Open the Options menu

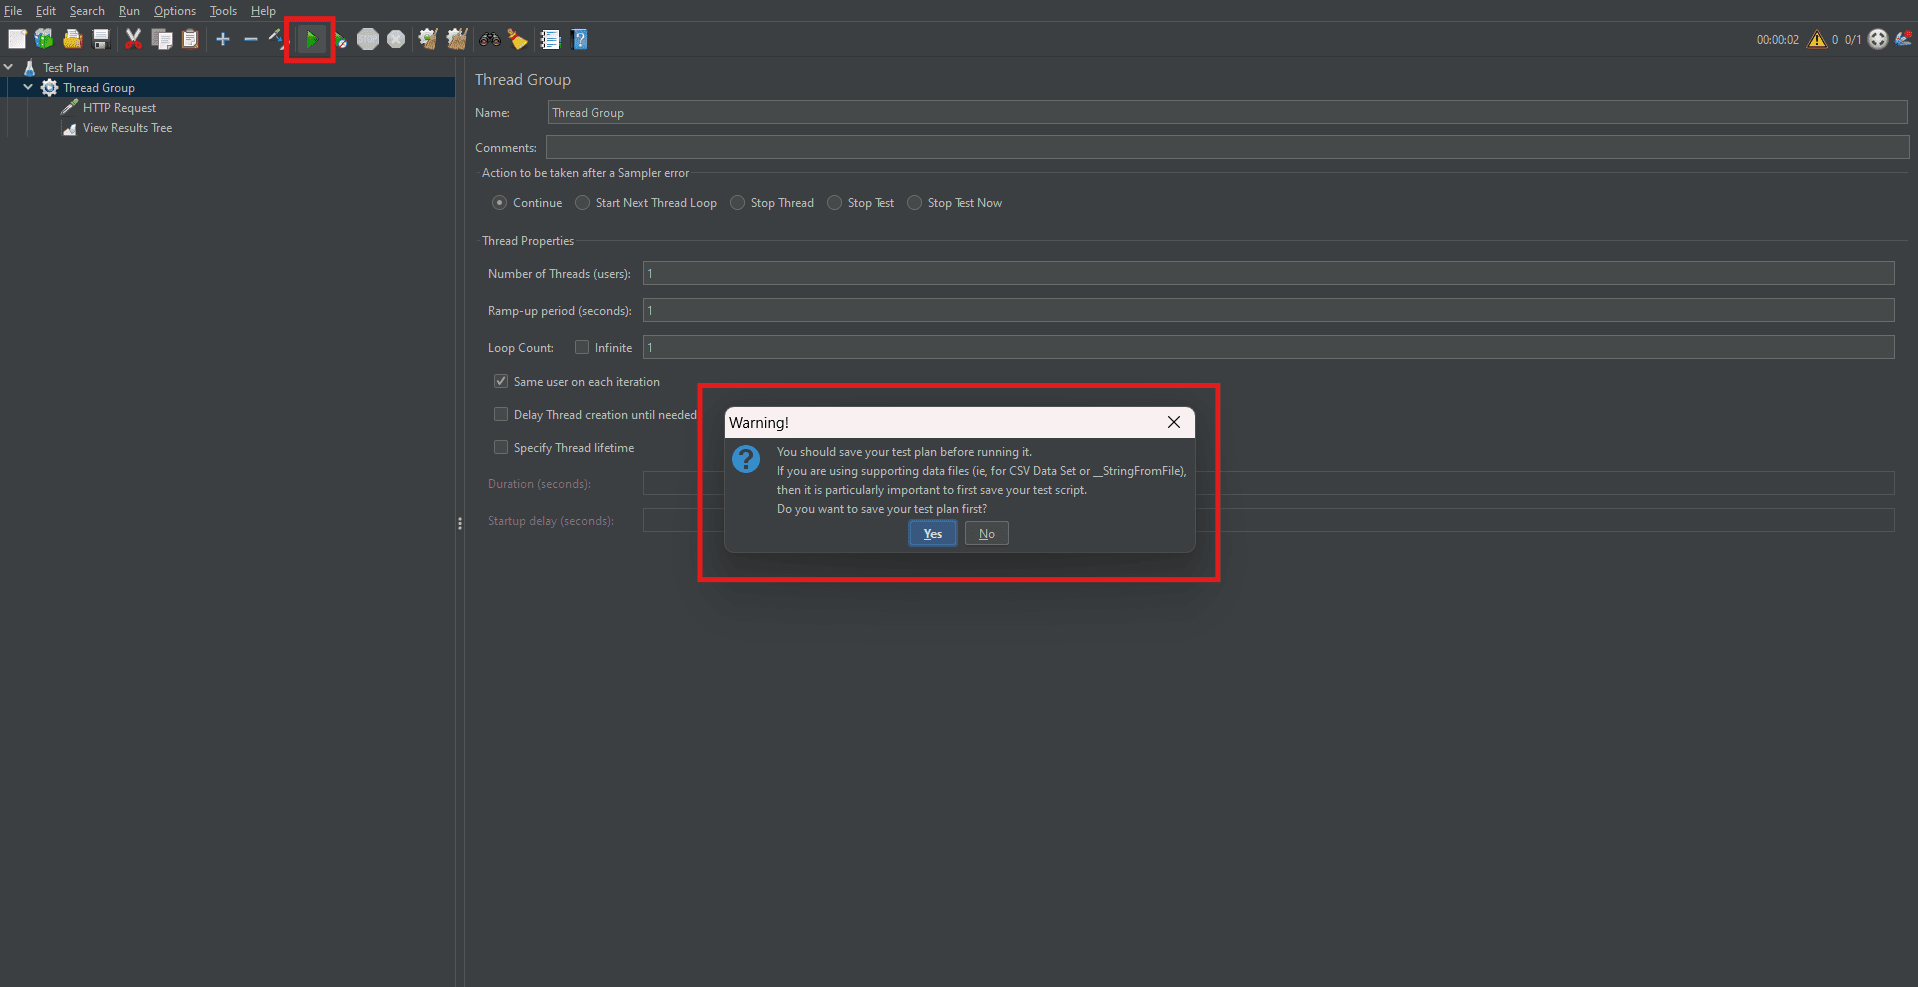[x=174, y=11]
